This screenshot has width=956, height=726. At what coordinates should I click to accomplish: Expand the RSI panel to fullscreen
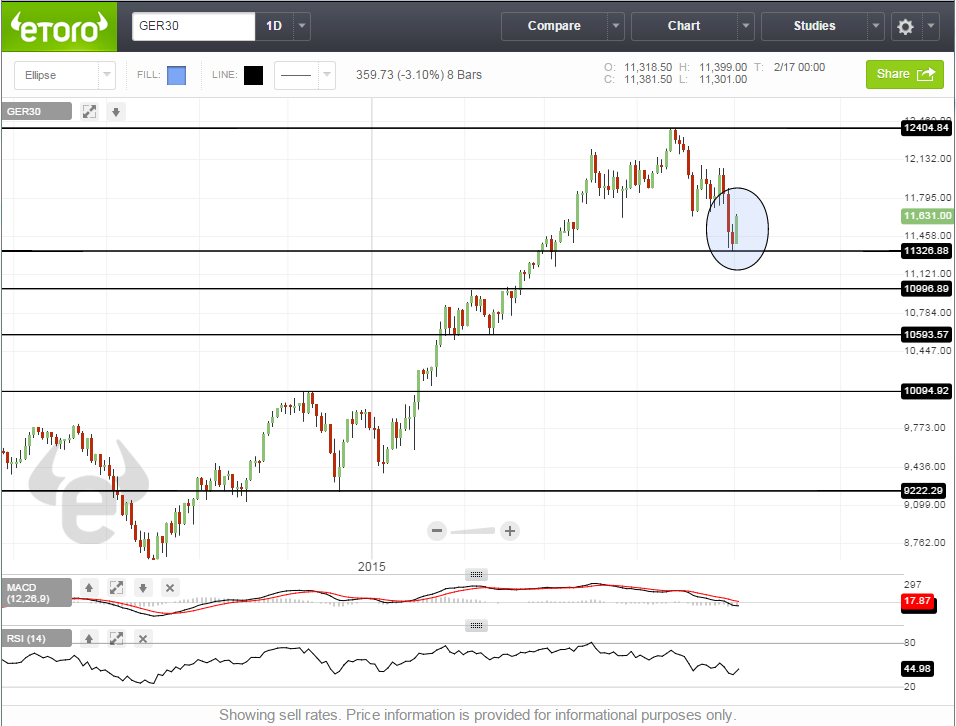point(116,638)
